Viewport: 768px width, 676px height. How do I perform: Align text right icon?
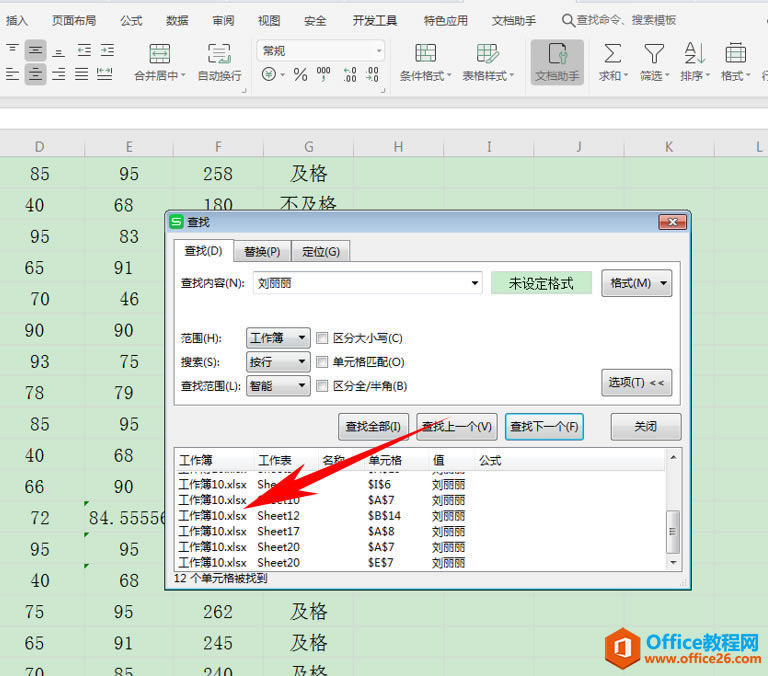pos(58,74)
